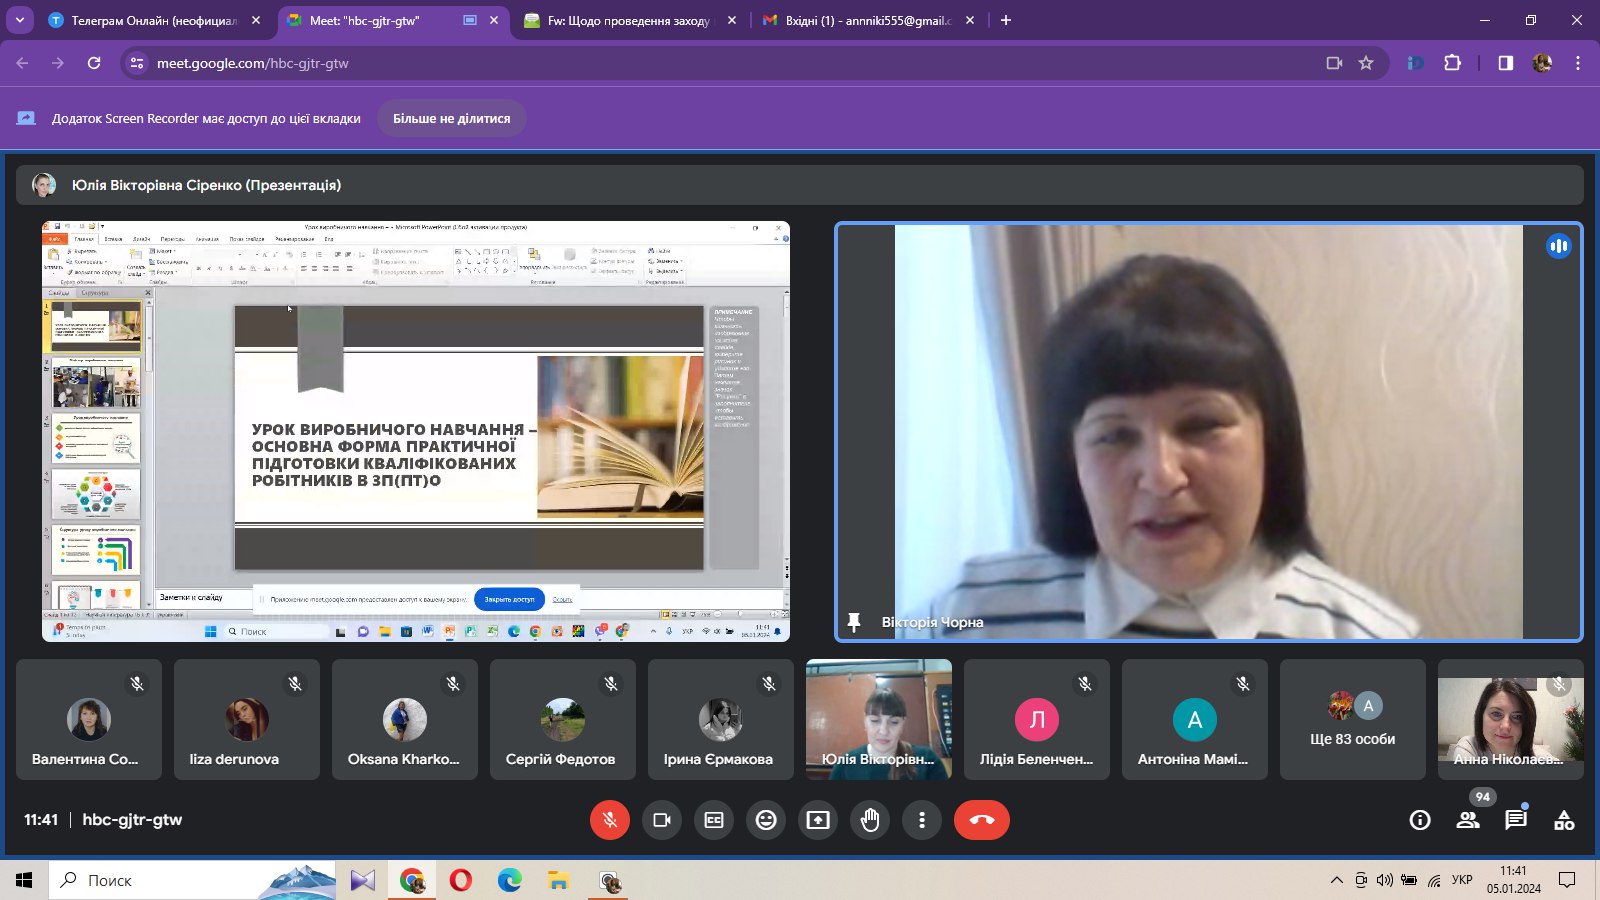Switch to Телеграм Онлайн browser tab
1600x900 pixels.
pyautogui.click(x=155, y=20)
